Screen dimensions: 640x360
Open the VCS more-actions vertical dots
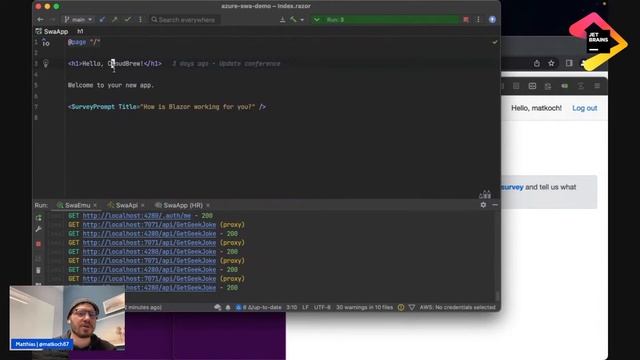[x=140, y=20]
